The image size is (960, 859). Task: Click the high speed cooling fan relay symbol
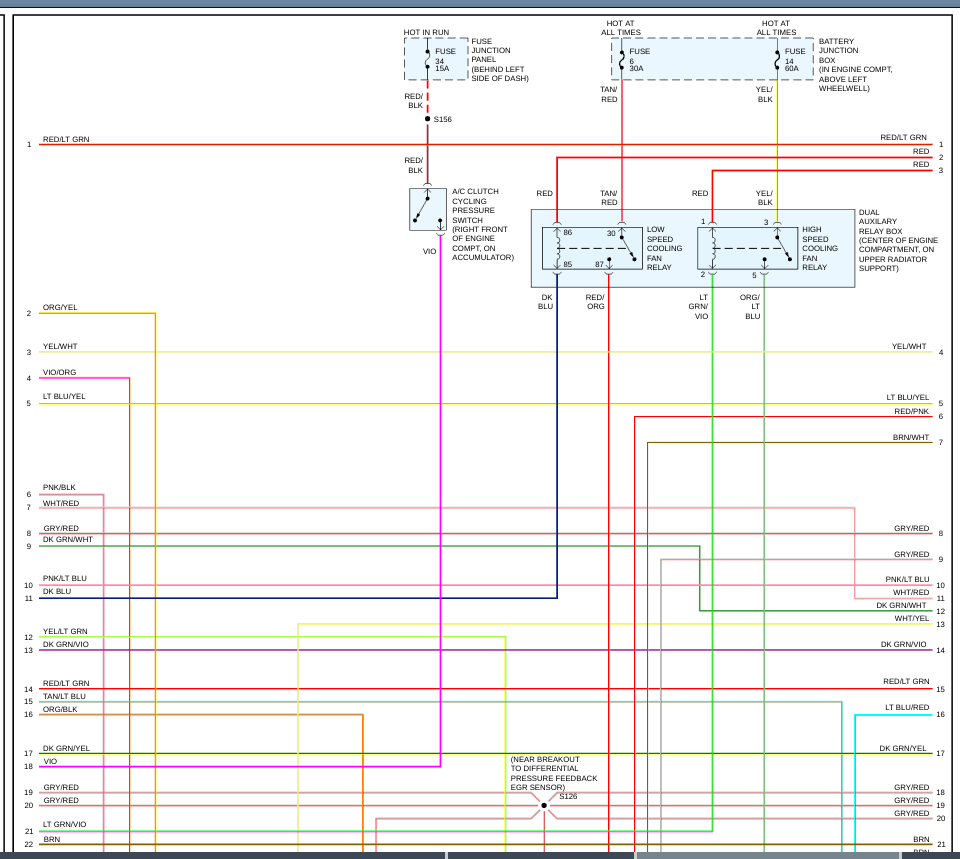(747, 248)
